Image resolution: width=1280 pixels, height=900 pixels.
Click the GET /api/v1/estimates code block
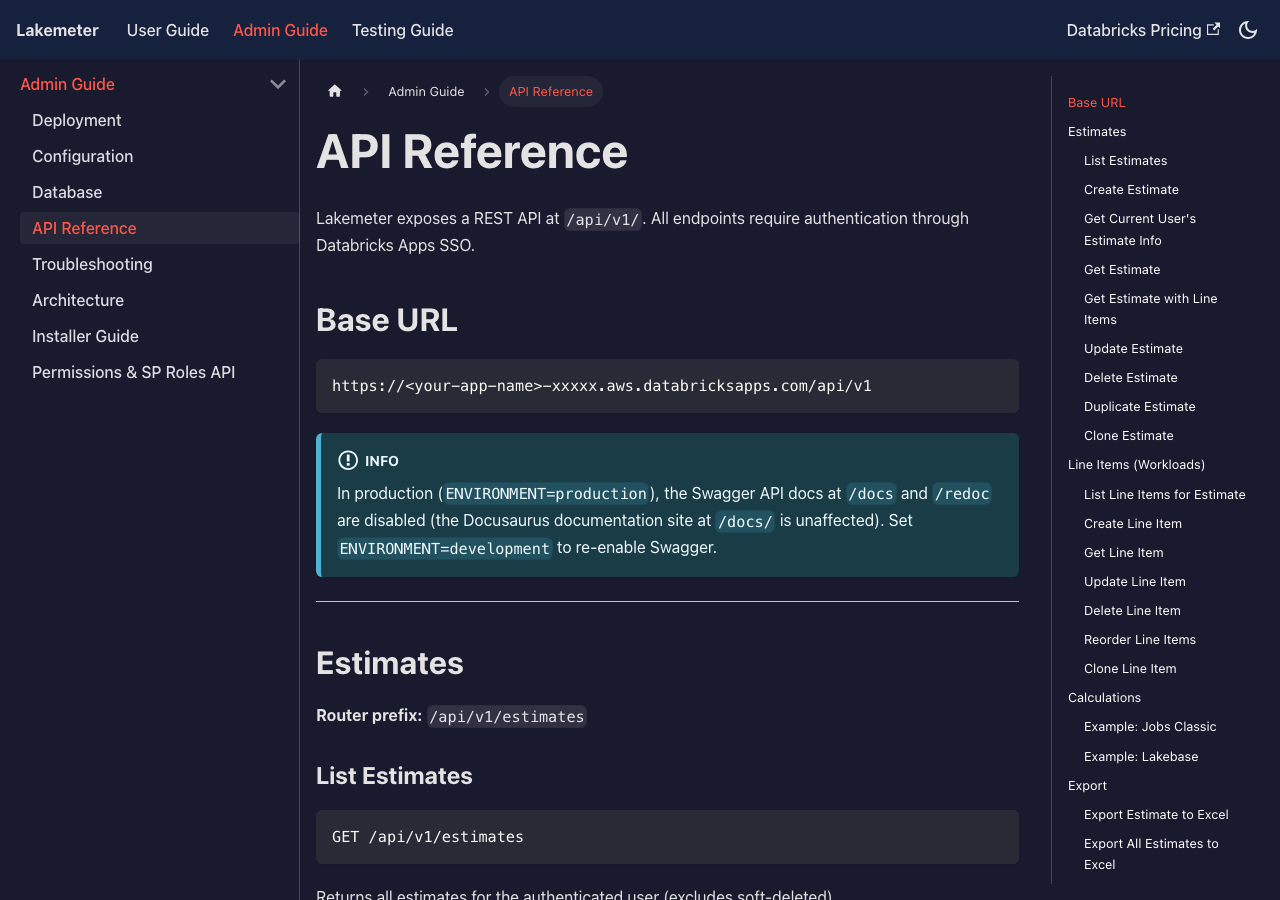pos(667,837)
